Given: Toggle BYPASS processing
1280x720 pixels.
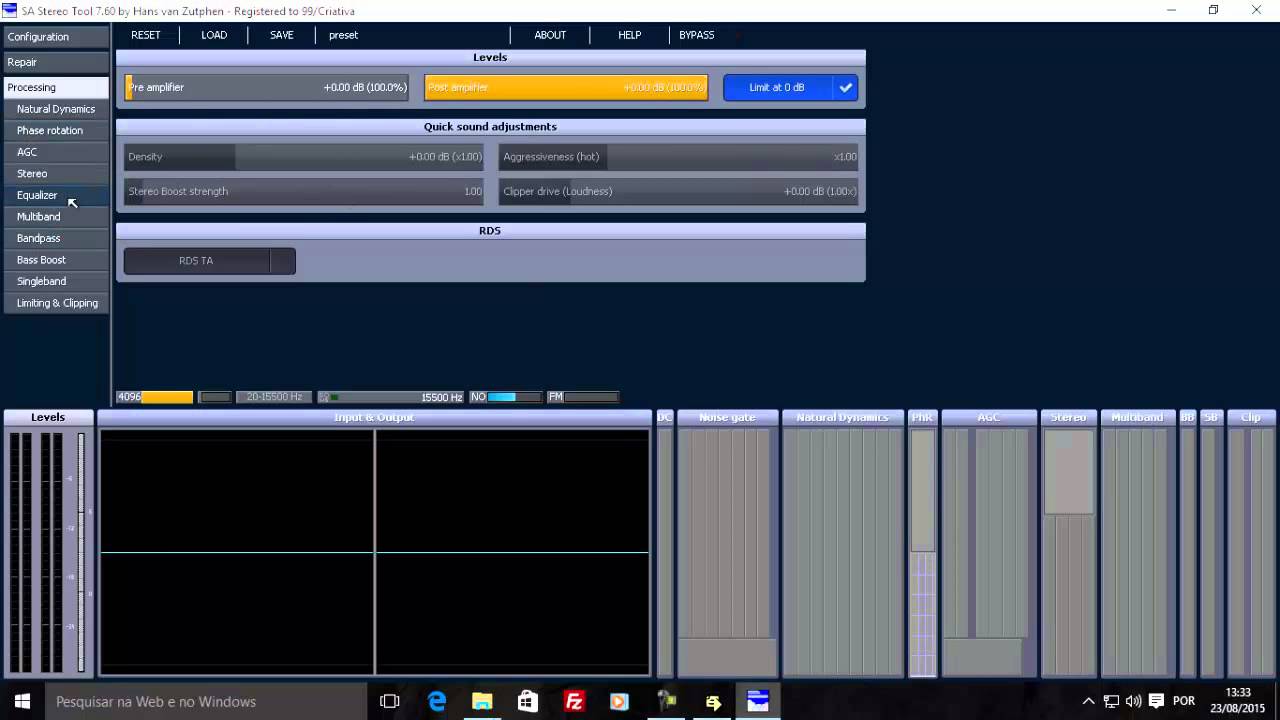Looking at the screenshot, I should click(x=697, y=35).
